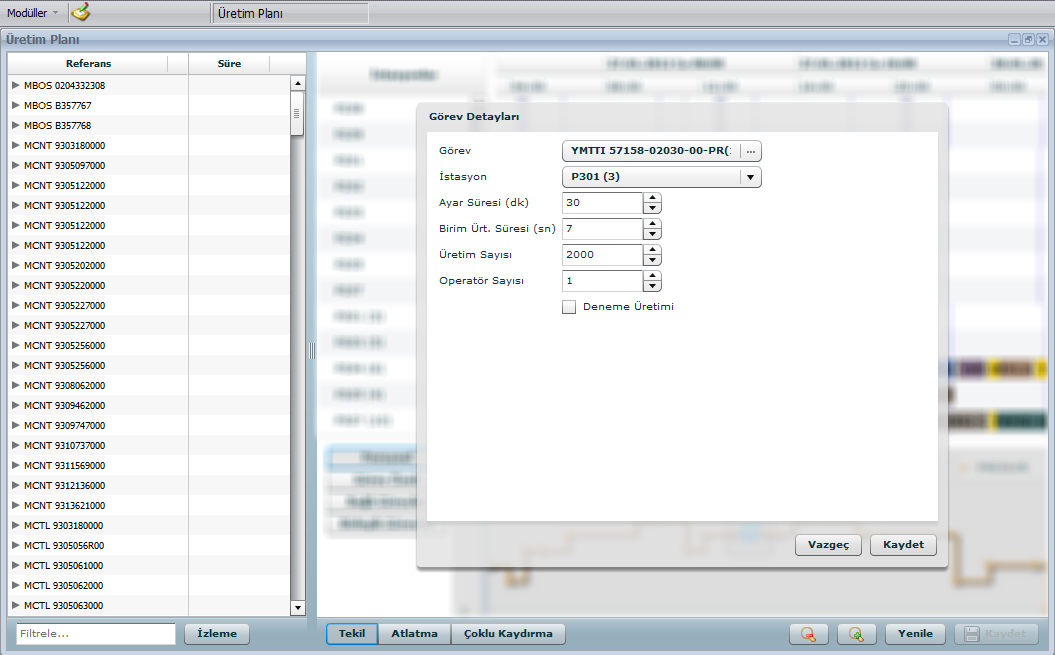
Task: Expand the MCTL 9305063000 tree row
Action: (x=15, y=605)
